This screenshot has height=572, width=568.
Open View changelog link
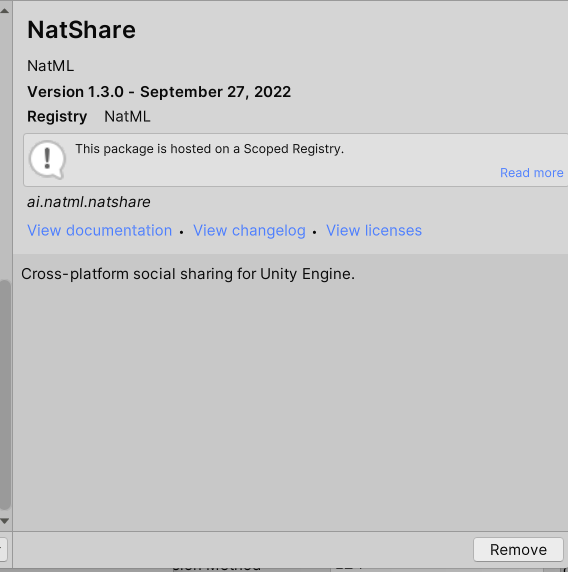(249, 231)
